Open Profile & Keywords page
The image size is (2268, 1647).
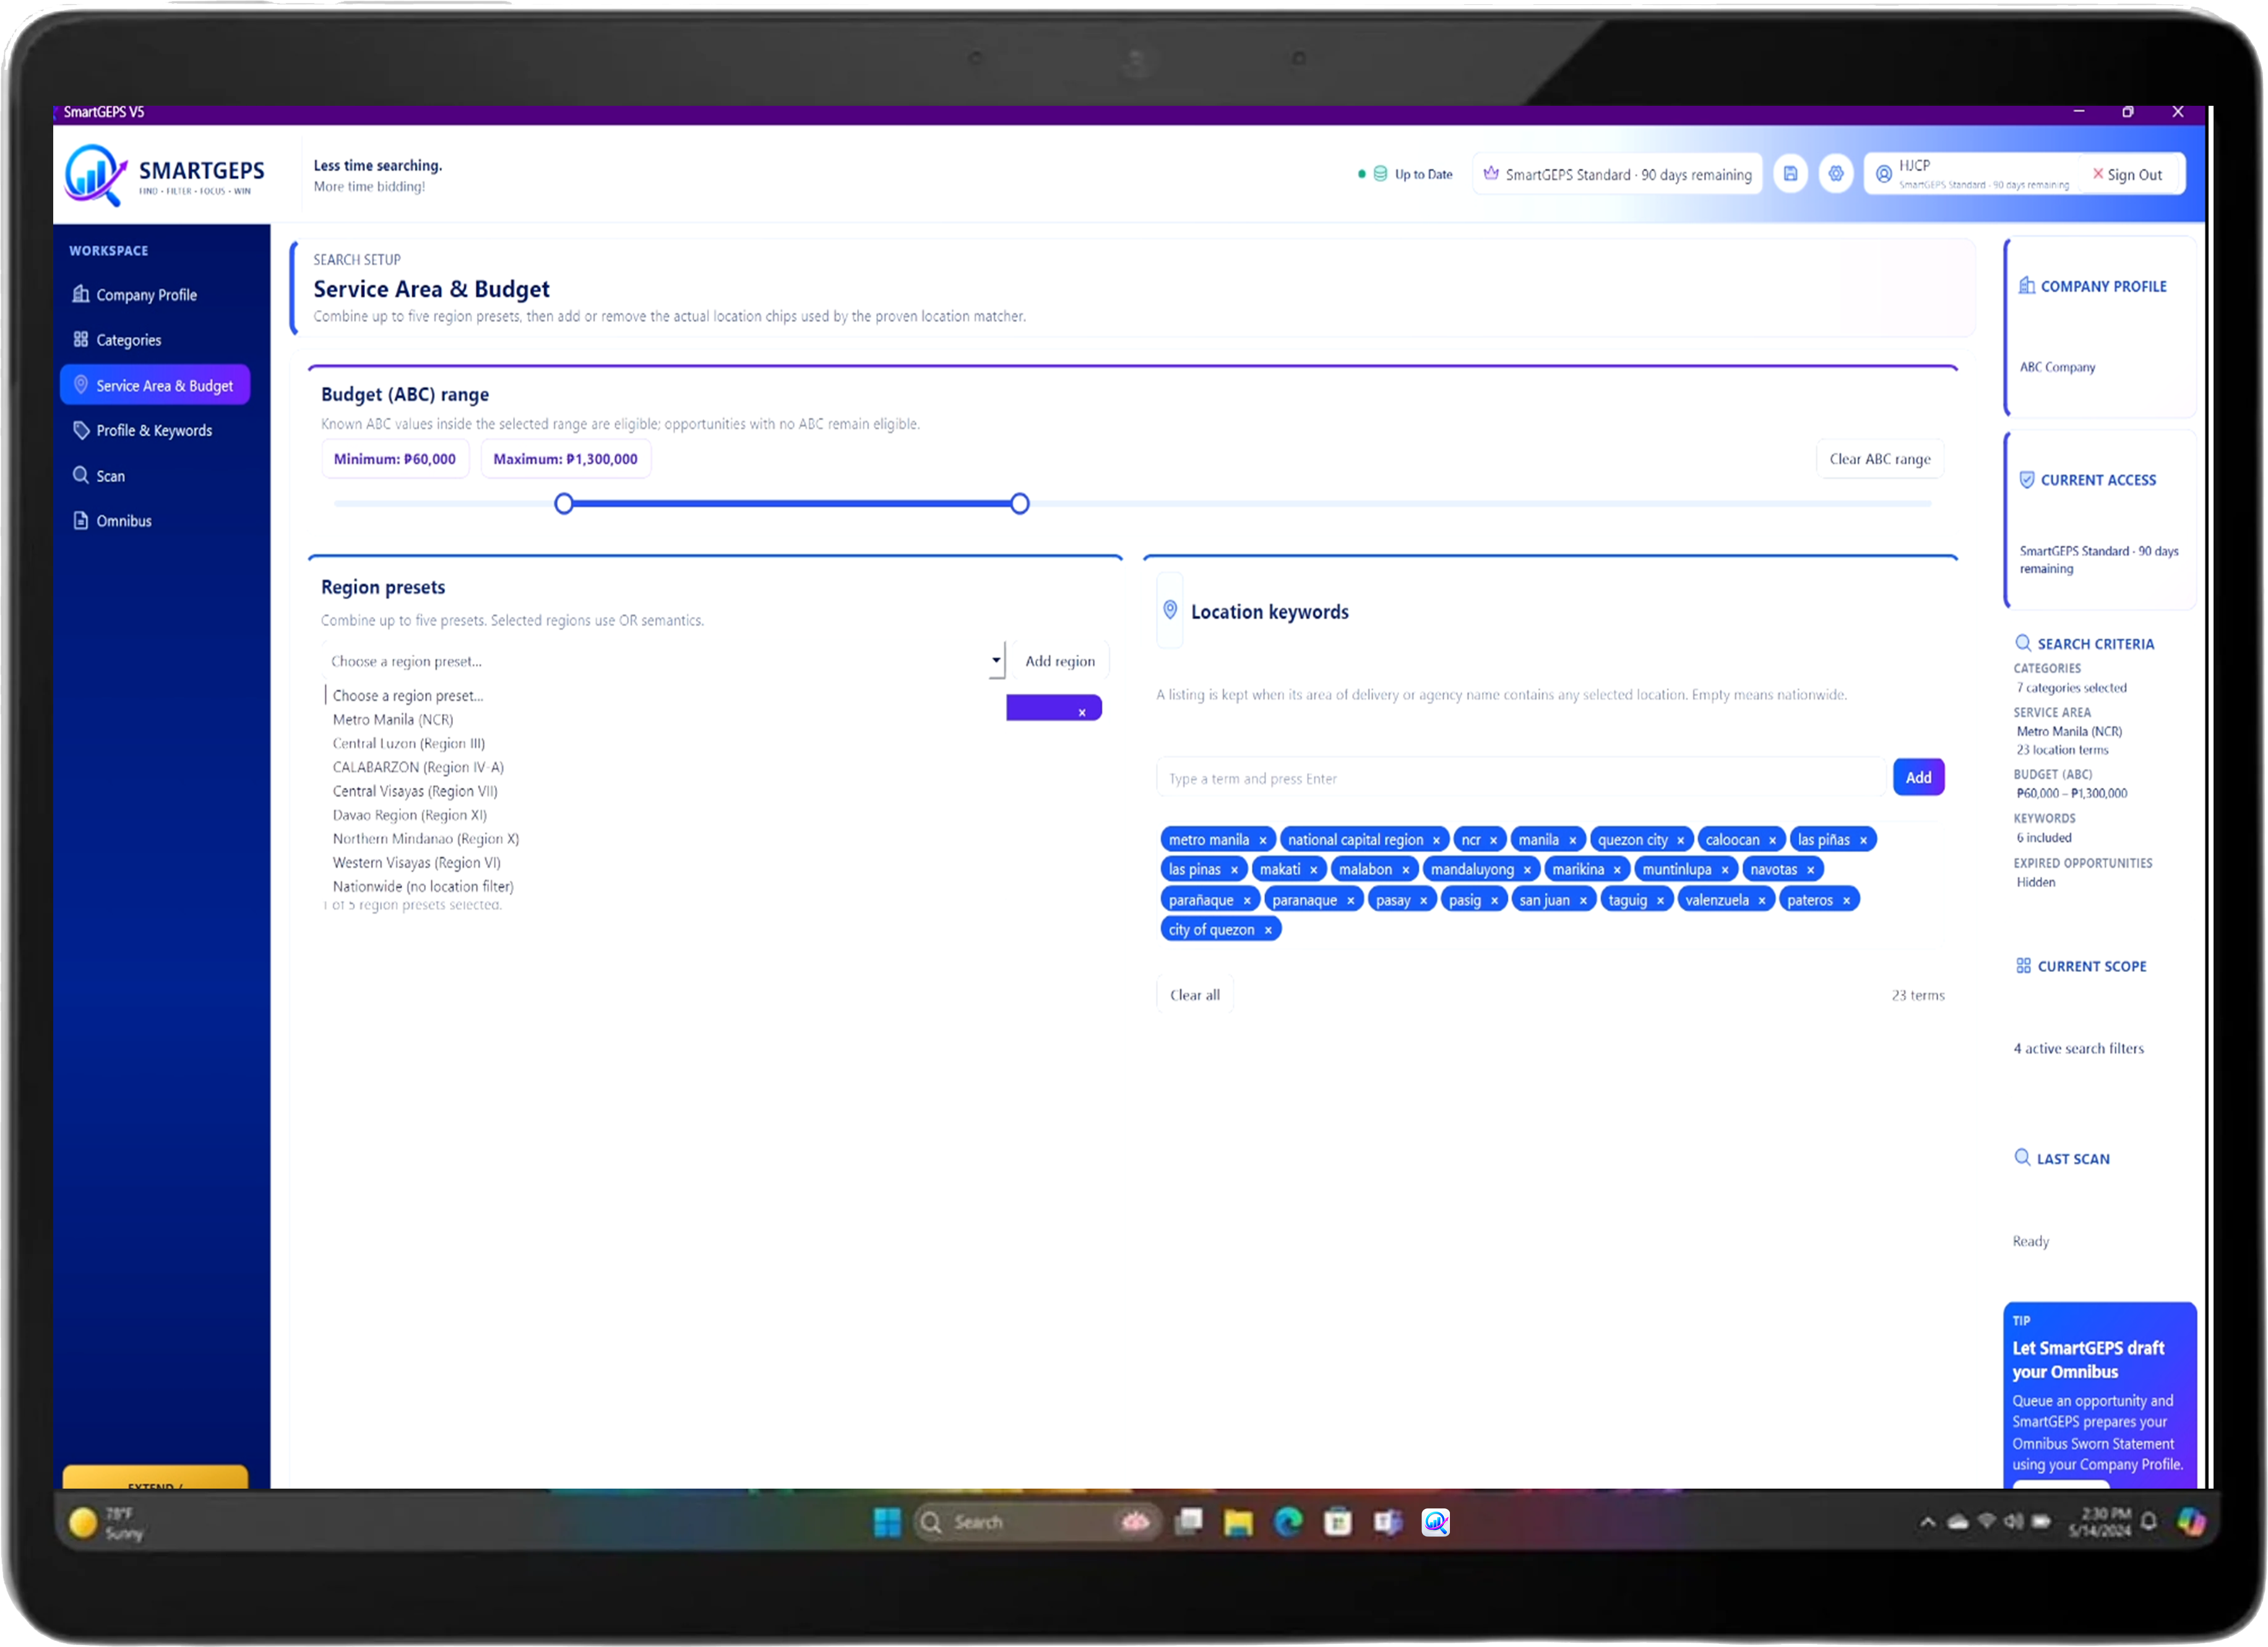point(155,431)
